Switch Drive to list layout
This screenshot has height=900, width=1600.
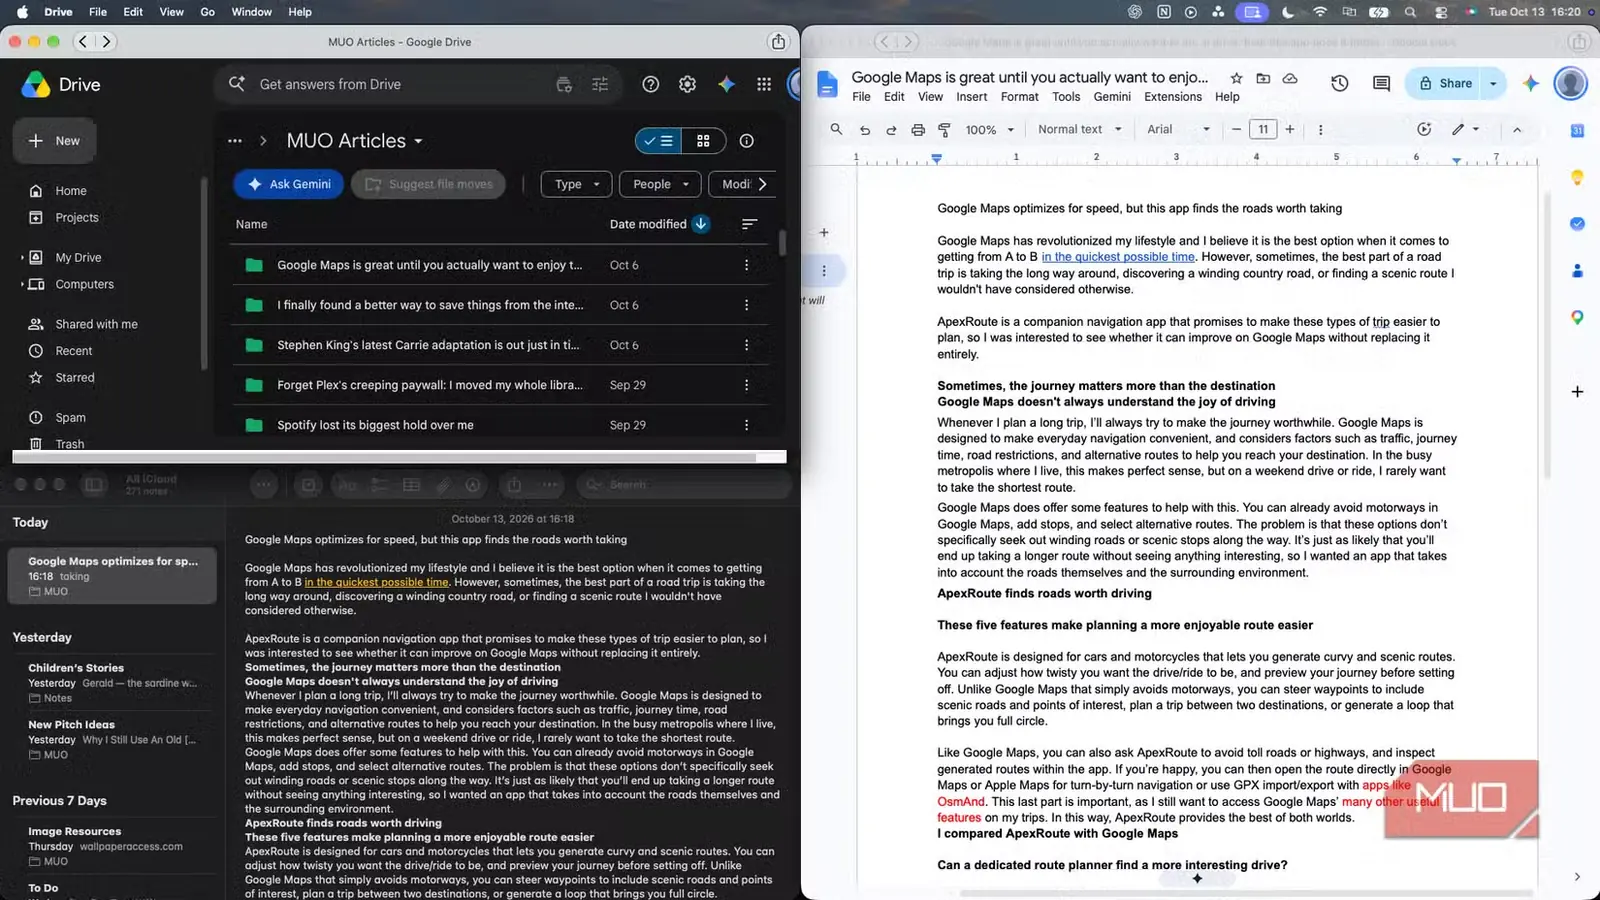coord(658,141)
